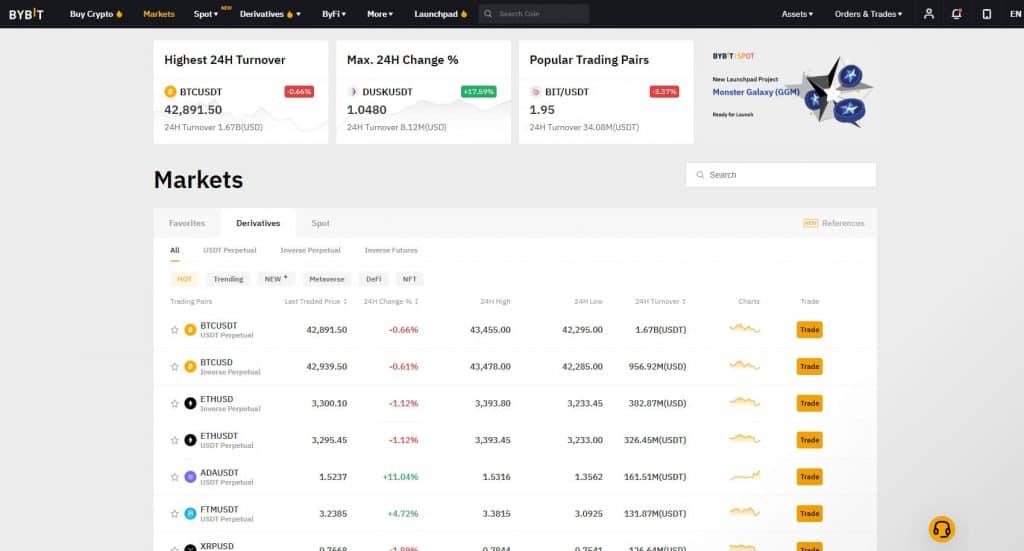1024x551 pixels.
Task: Favorite the ADAUSDT pair with star
Action: 174,477
